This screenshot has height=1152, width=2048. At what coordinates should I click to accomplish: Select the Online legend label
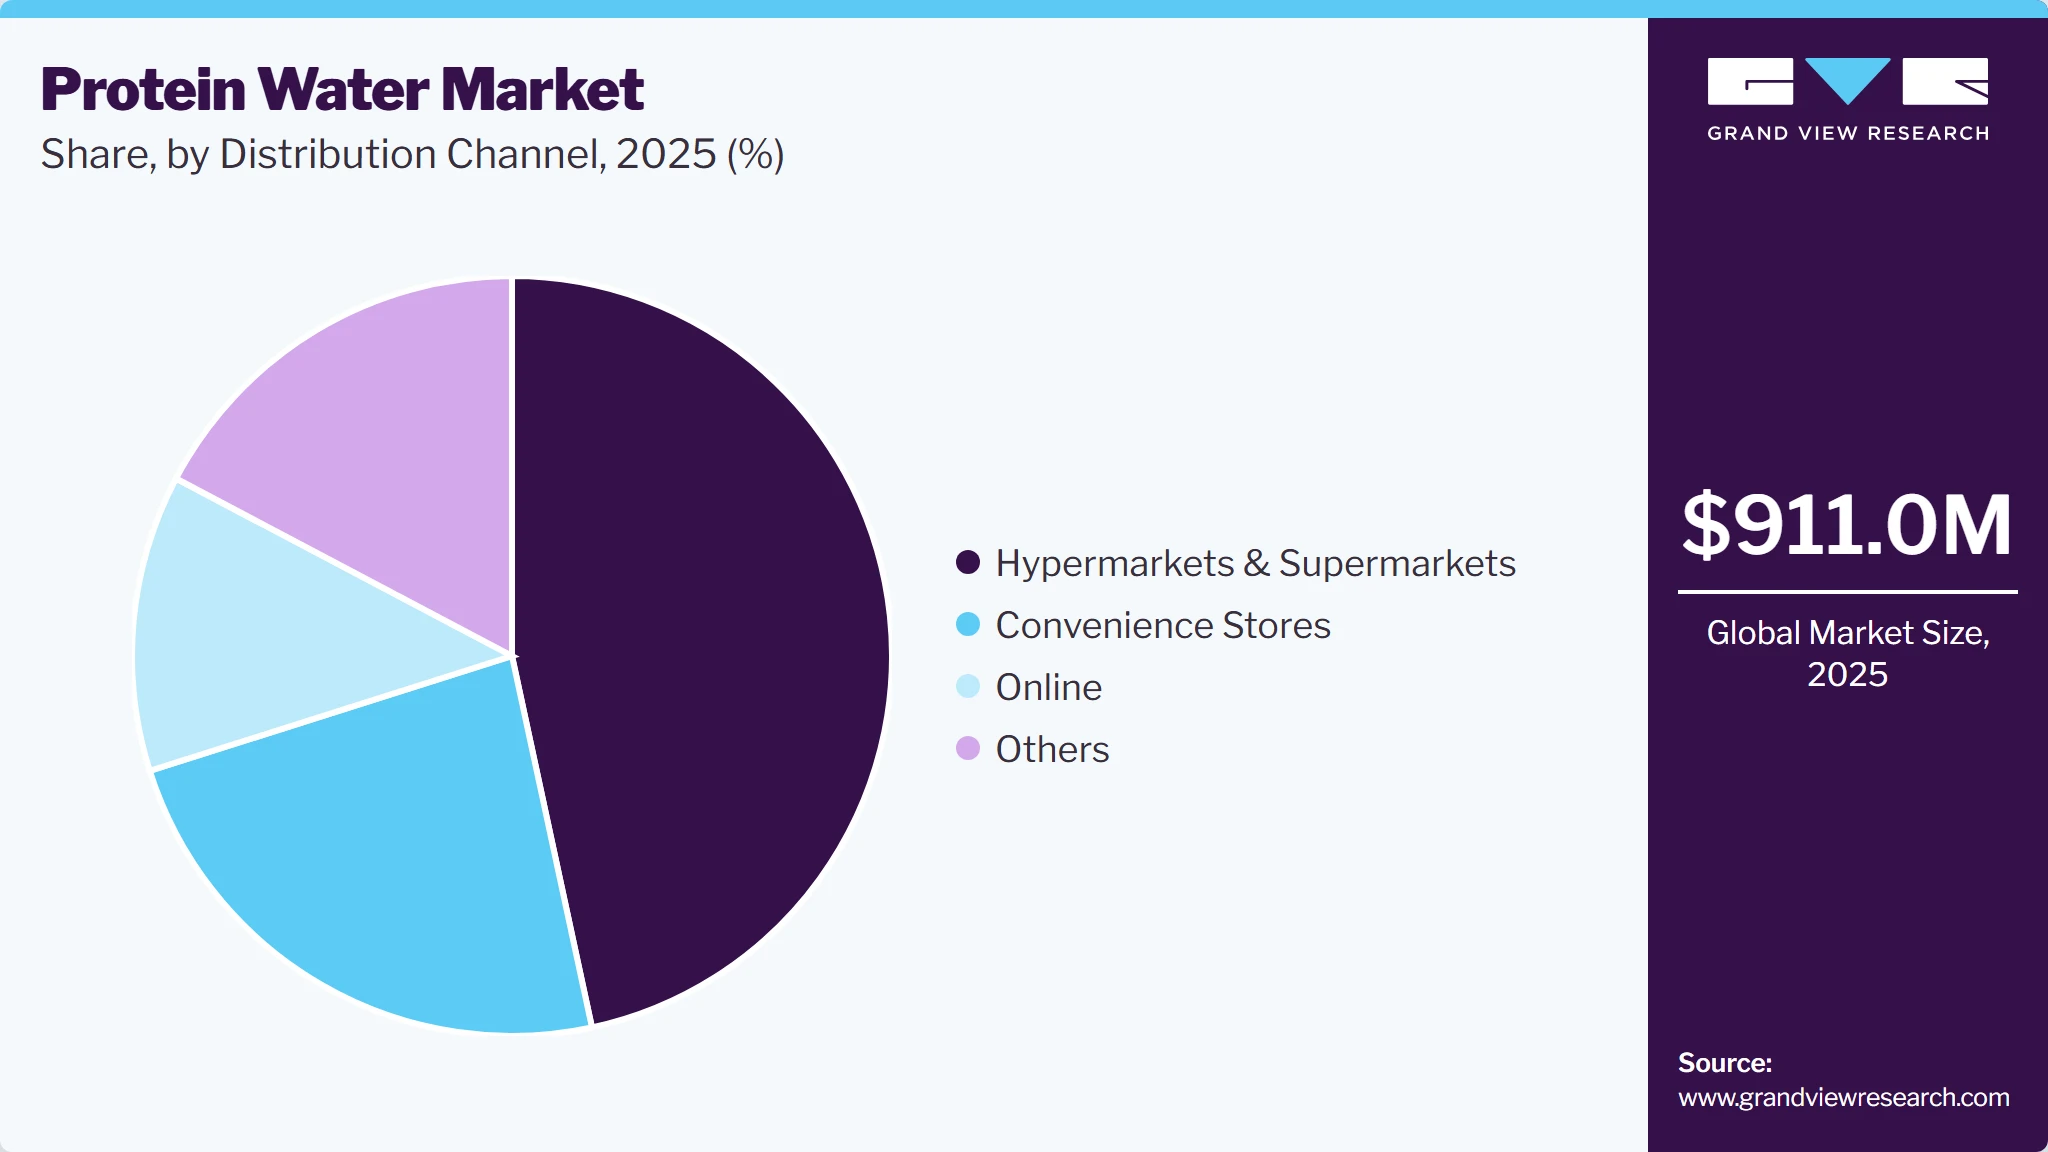tap(1048, 687)
